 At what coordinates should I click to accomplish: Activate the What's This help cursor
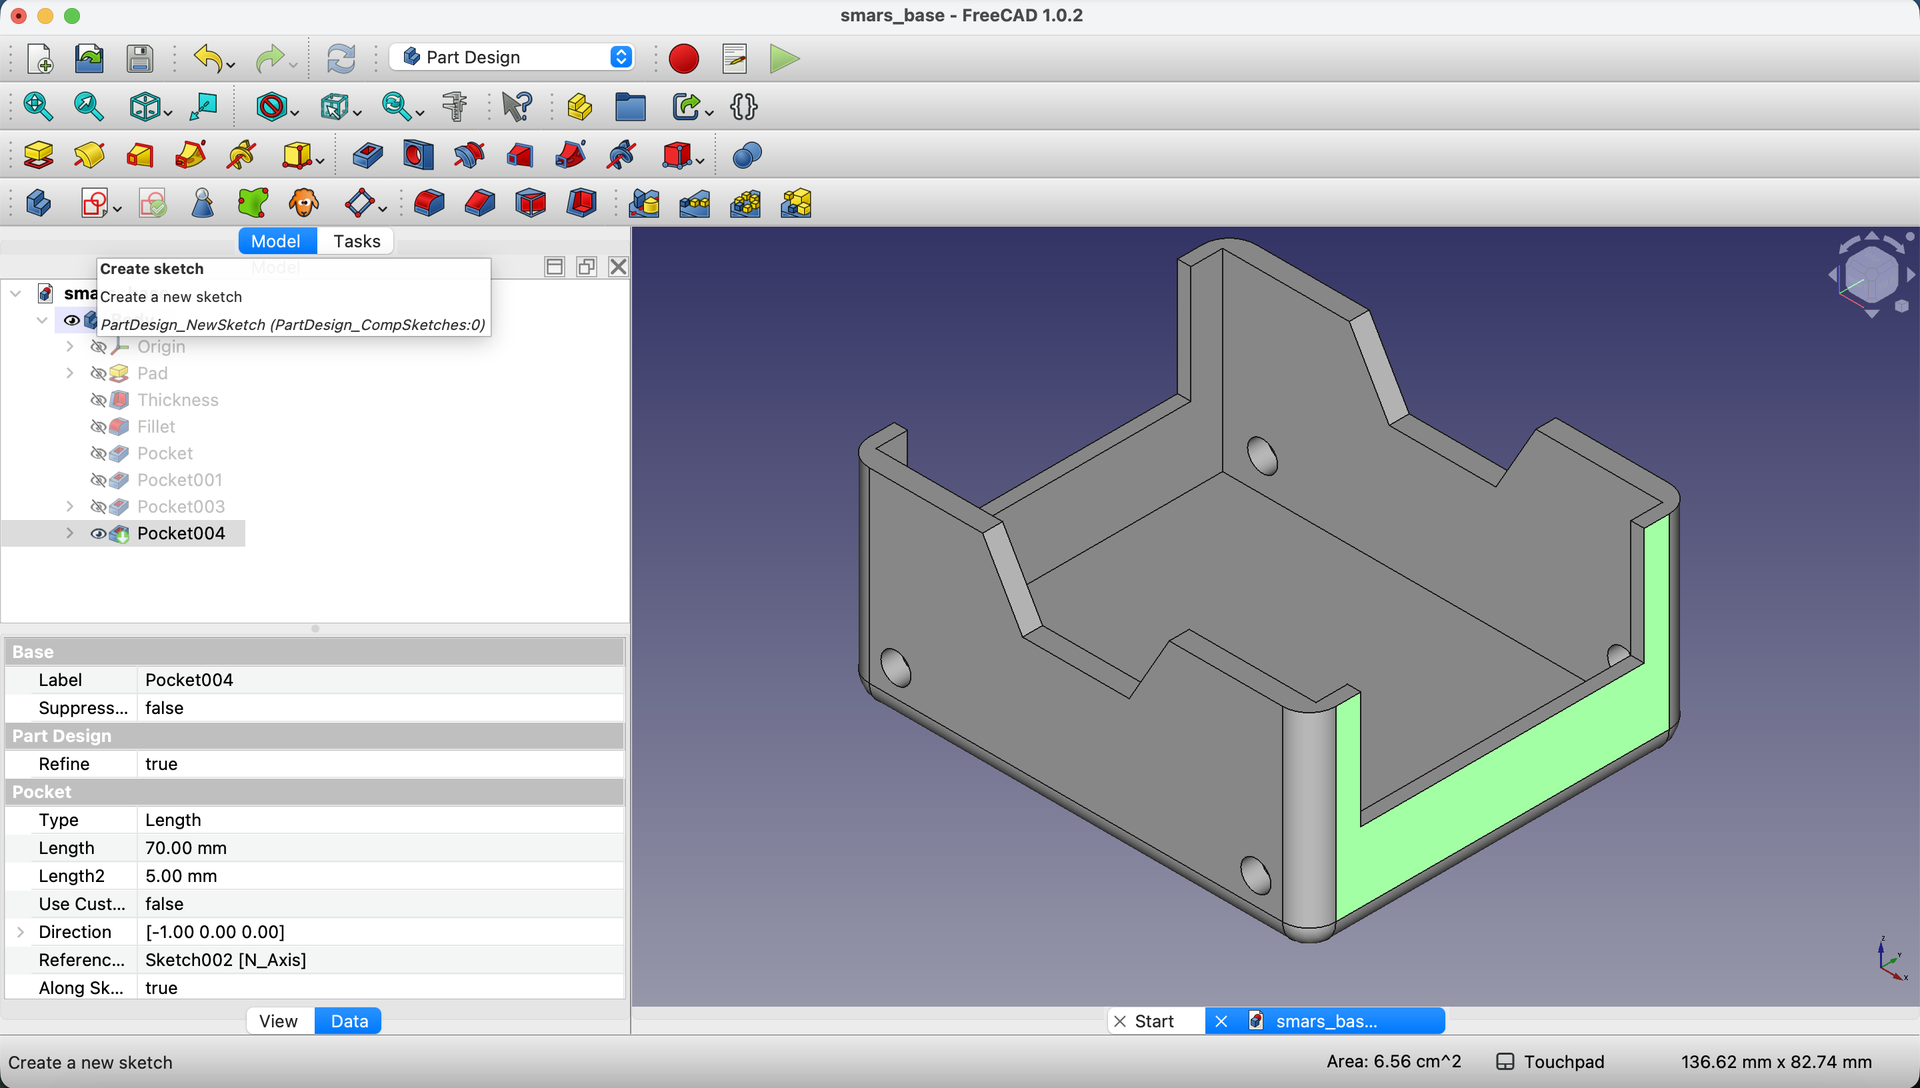click(517, 106)
